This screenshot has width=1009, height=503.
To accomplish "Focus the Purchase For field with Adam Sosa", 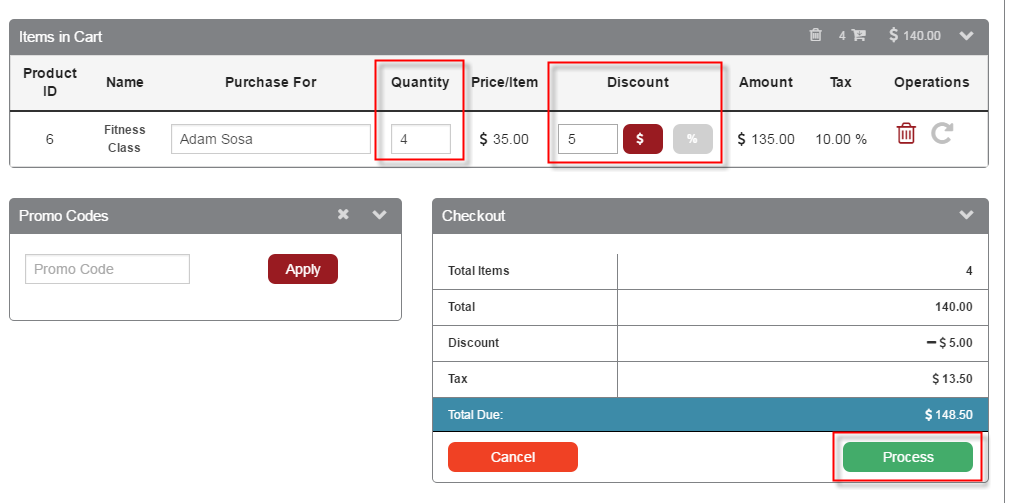I will click(270, 139).
